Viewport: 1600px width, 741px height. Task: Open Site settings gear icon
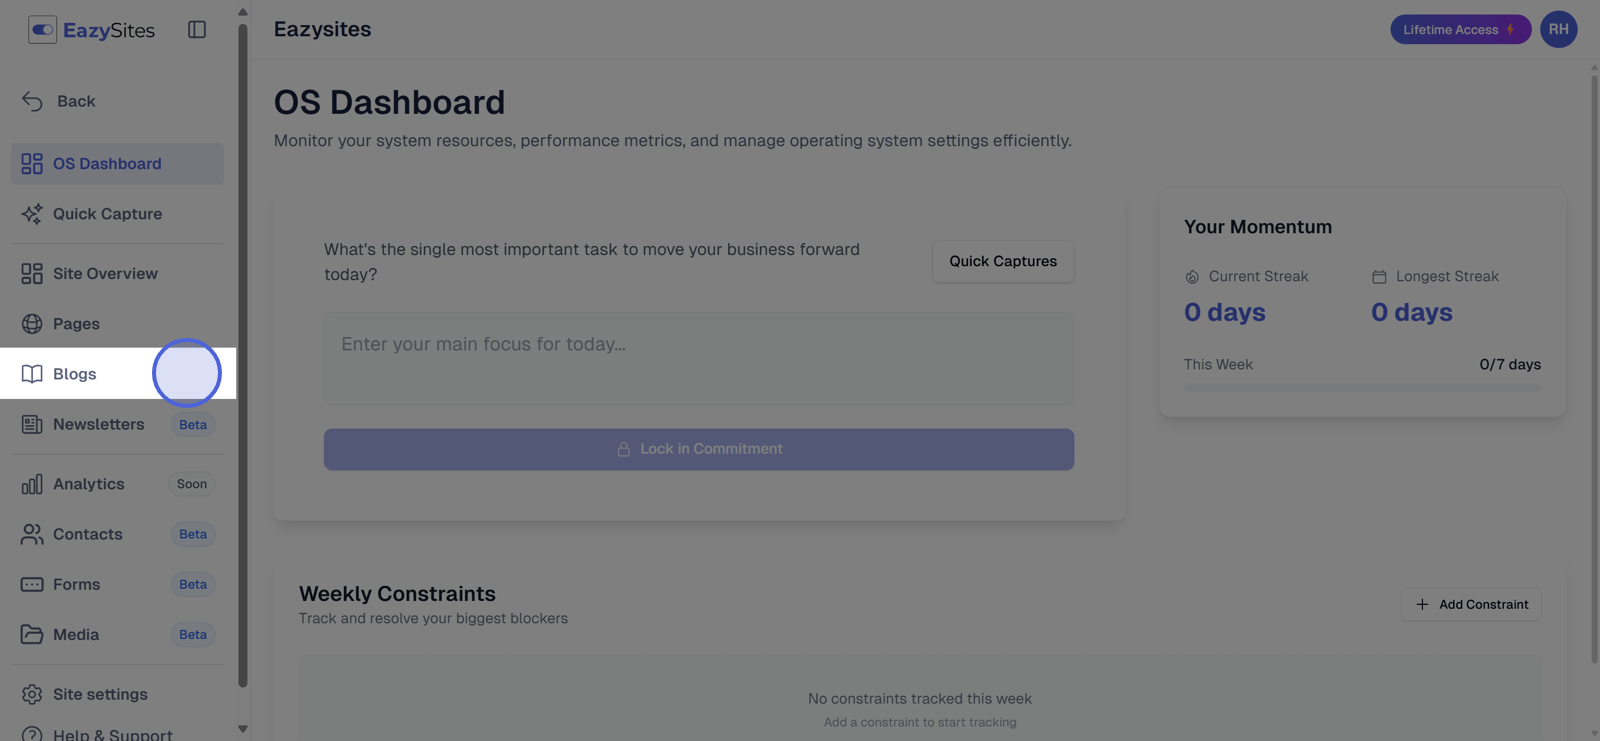(x=32, y=694)
